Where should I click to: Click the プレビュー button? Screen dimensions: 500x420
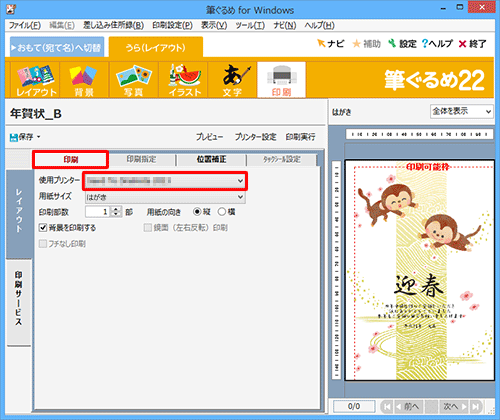pos(209,137)
